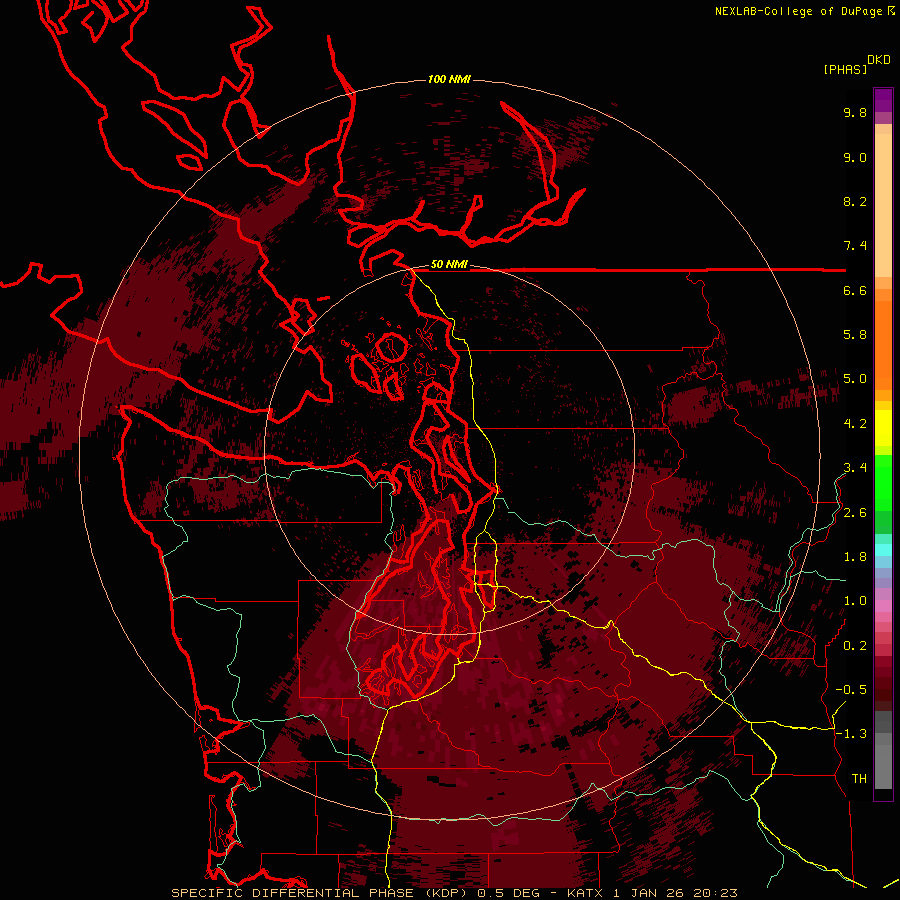Click the purple top segment of color scale

tap(883, 100)
